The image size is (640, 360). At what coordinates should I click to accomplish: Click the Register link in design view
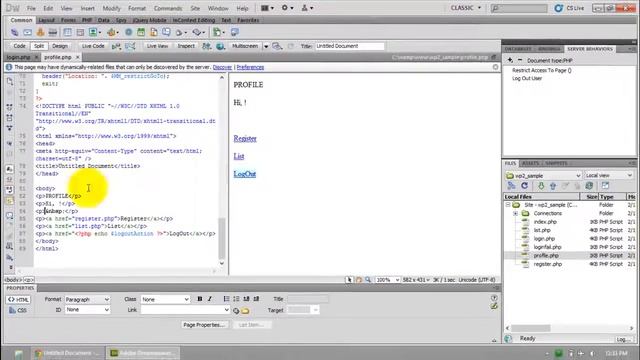(245, 138)
